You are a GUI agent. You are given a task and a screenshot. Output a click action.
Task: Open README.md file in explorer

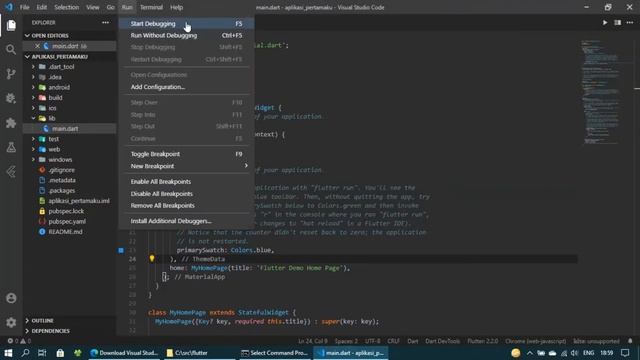65,231
